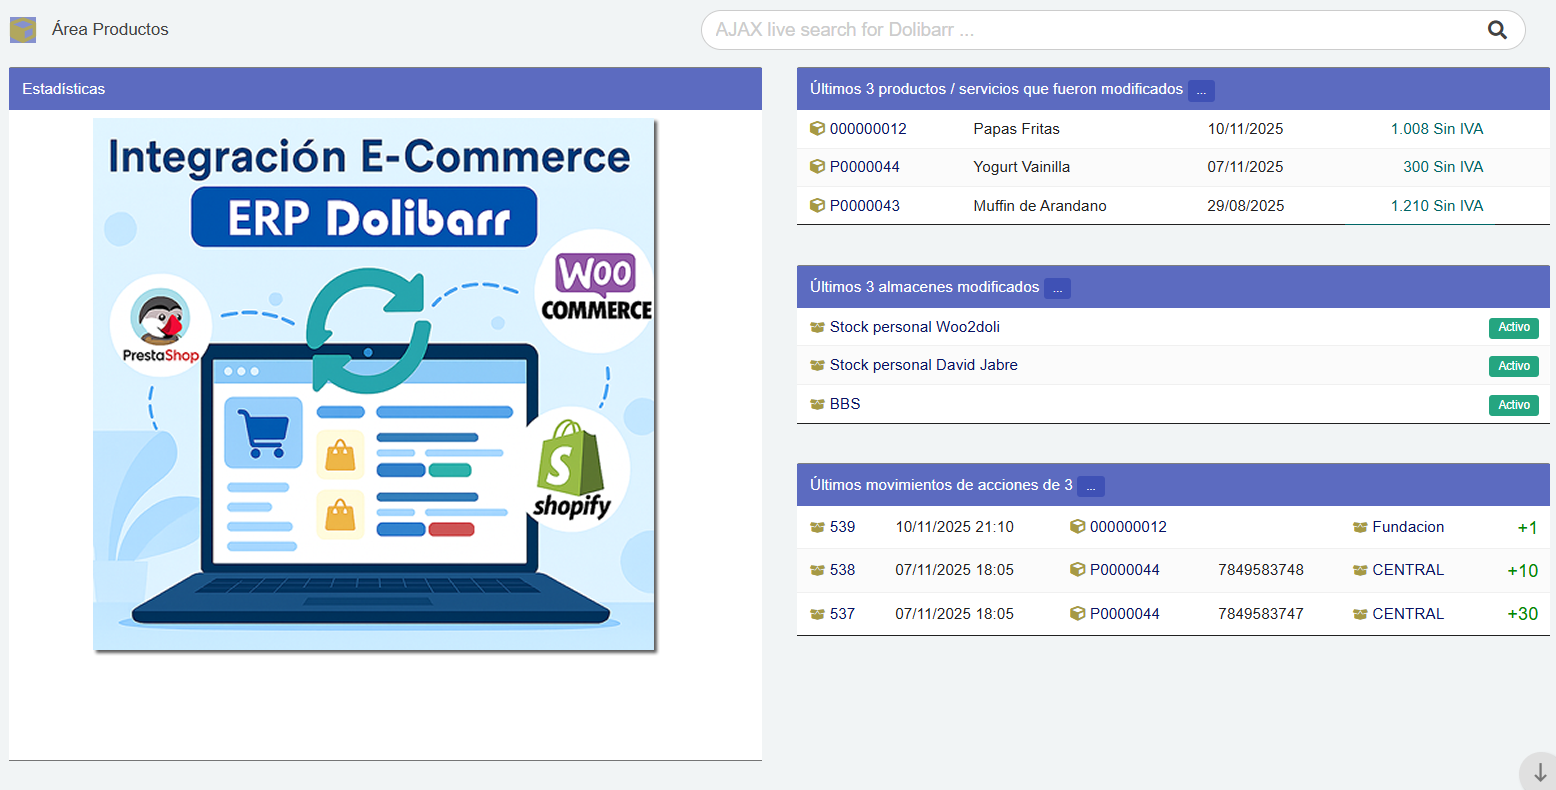
Task: Click the movement icon next to entry 539
Action: (816, 526)
